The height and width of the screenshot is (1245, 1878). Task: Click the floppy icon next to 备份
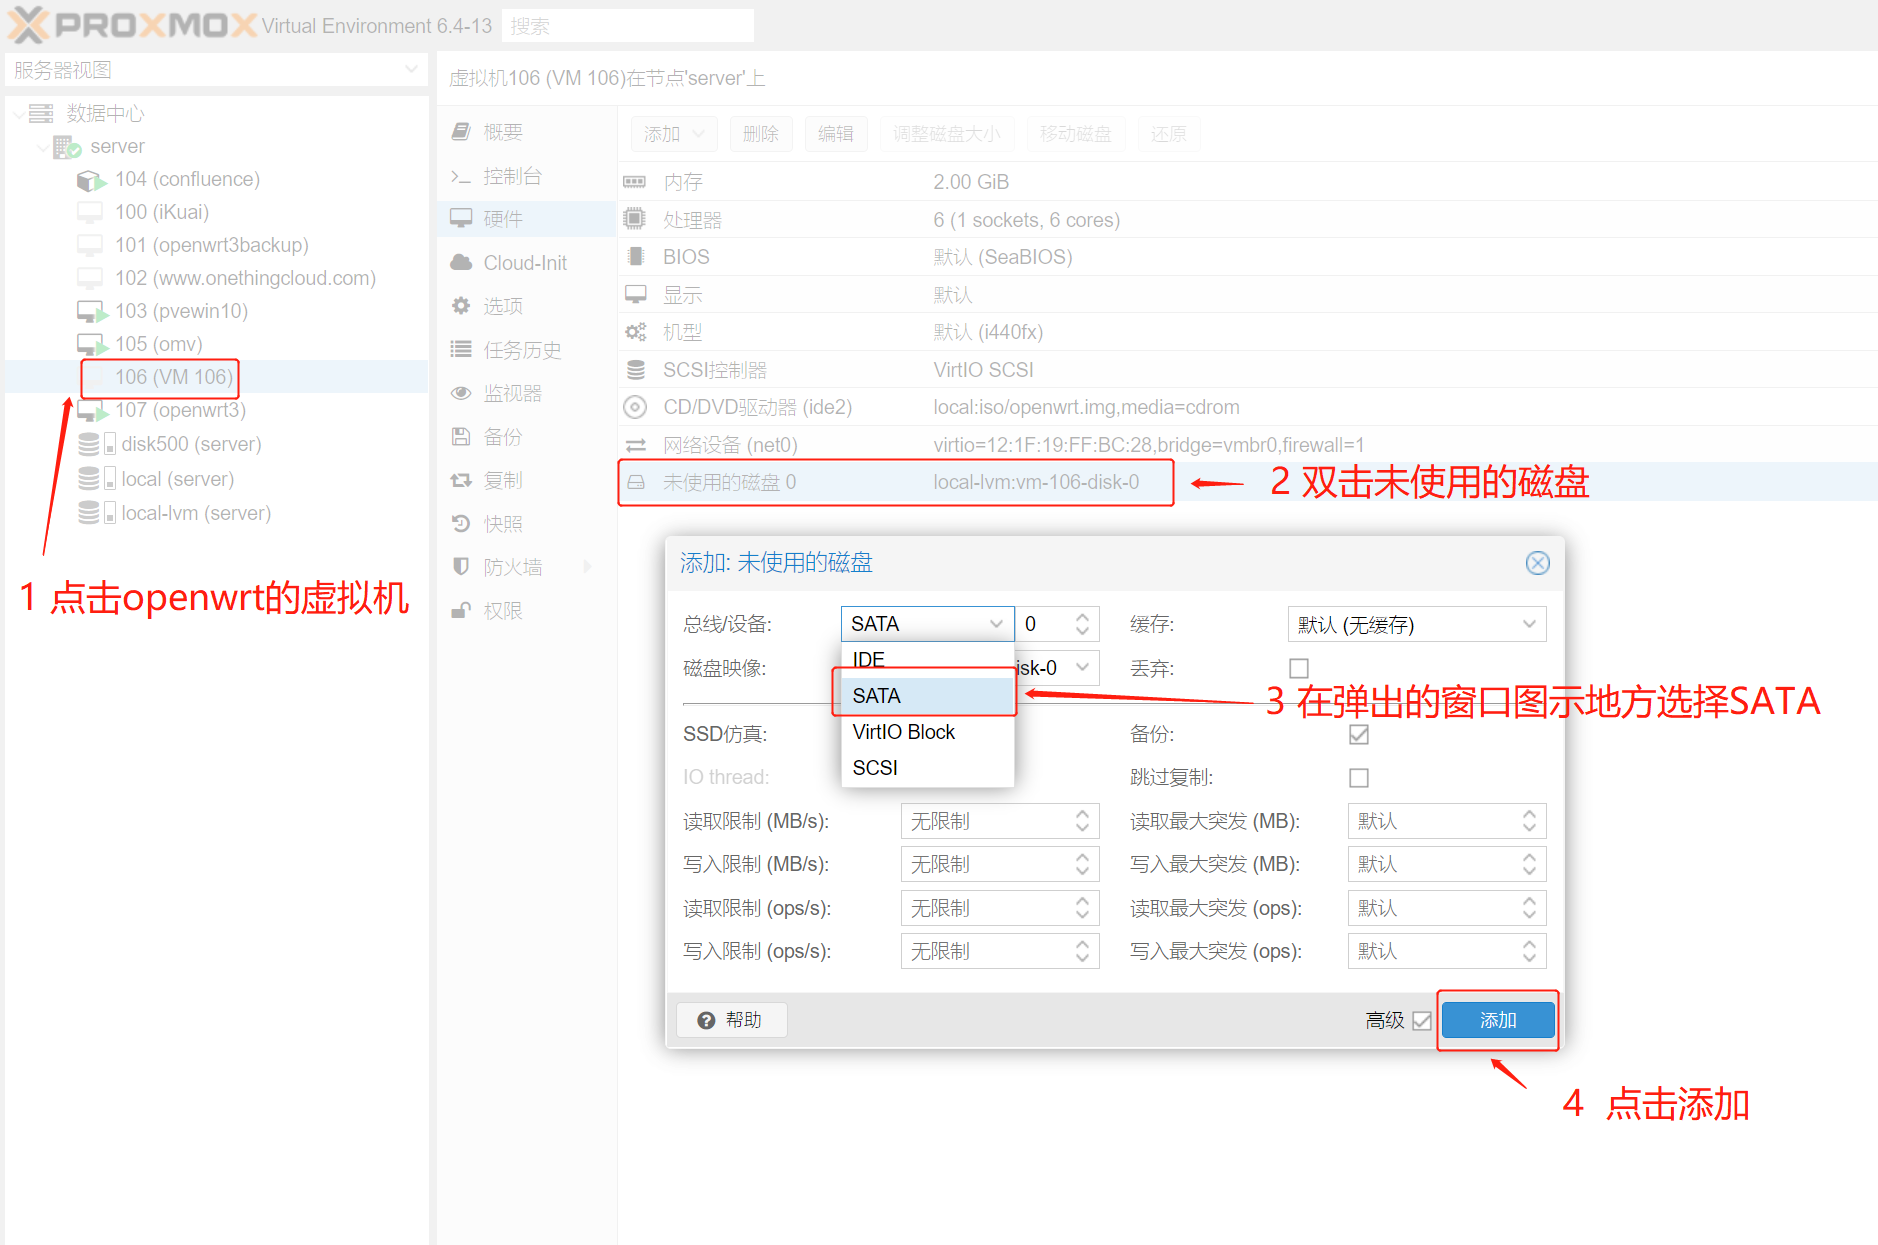[461, 436]
